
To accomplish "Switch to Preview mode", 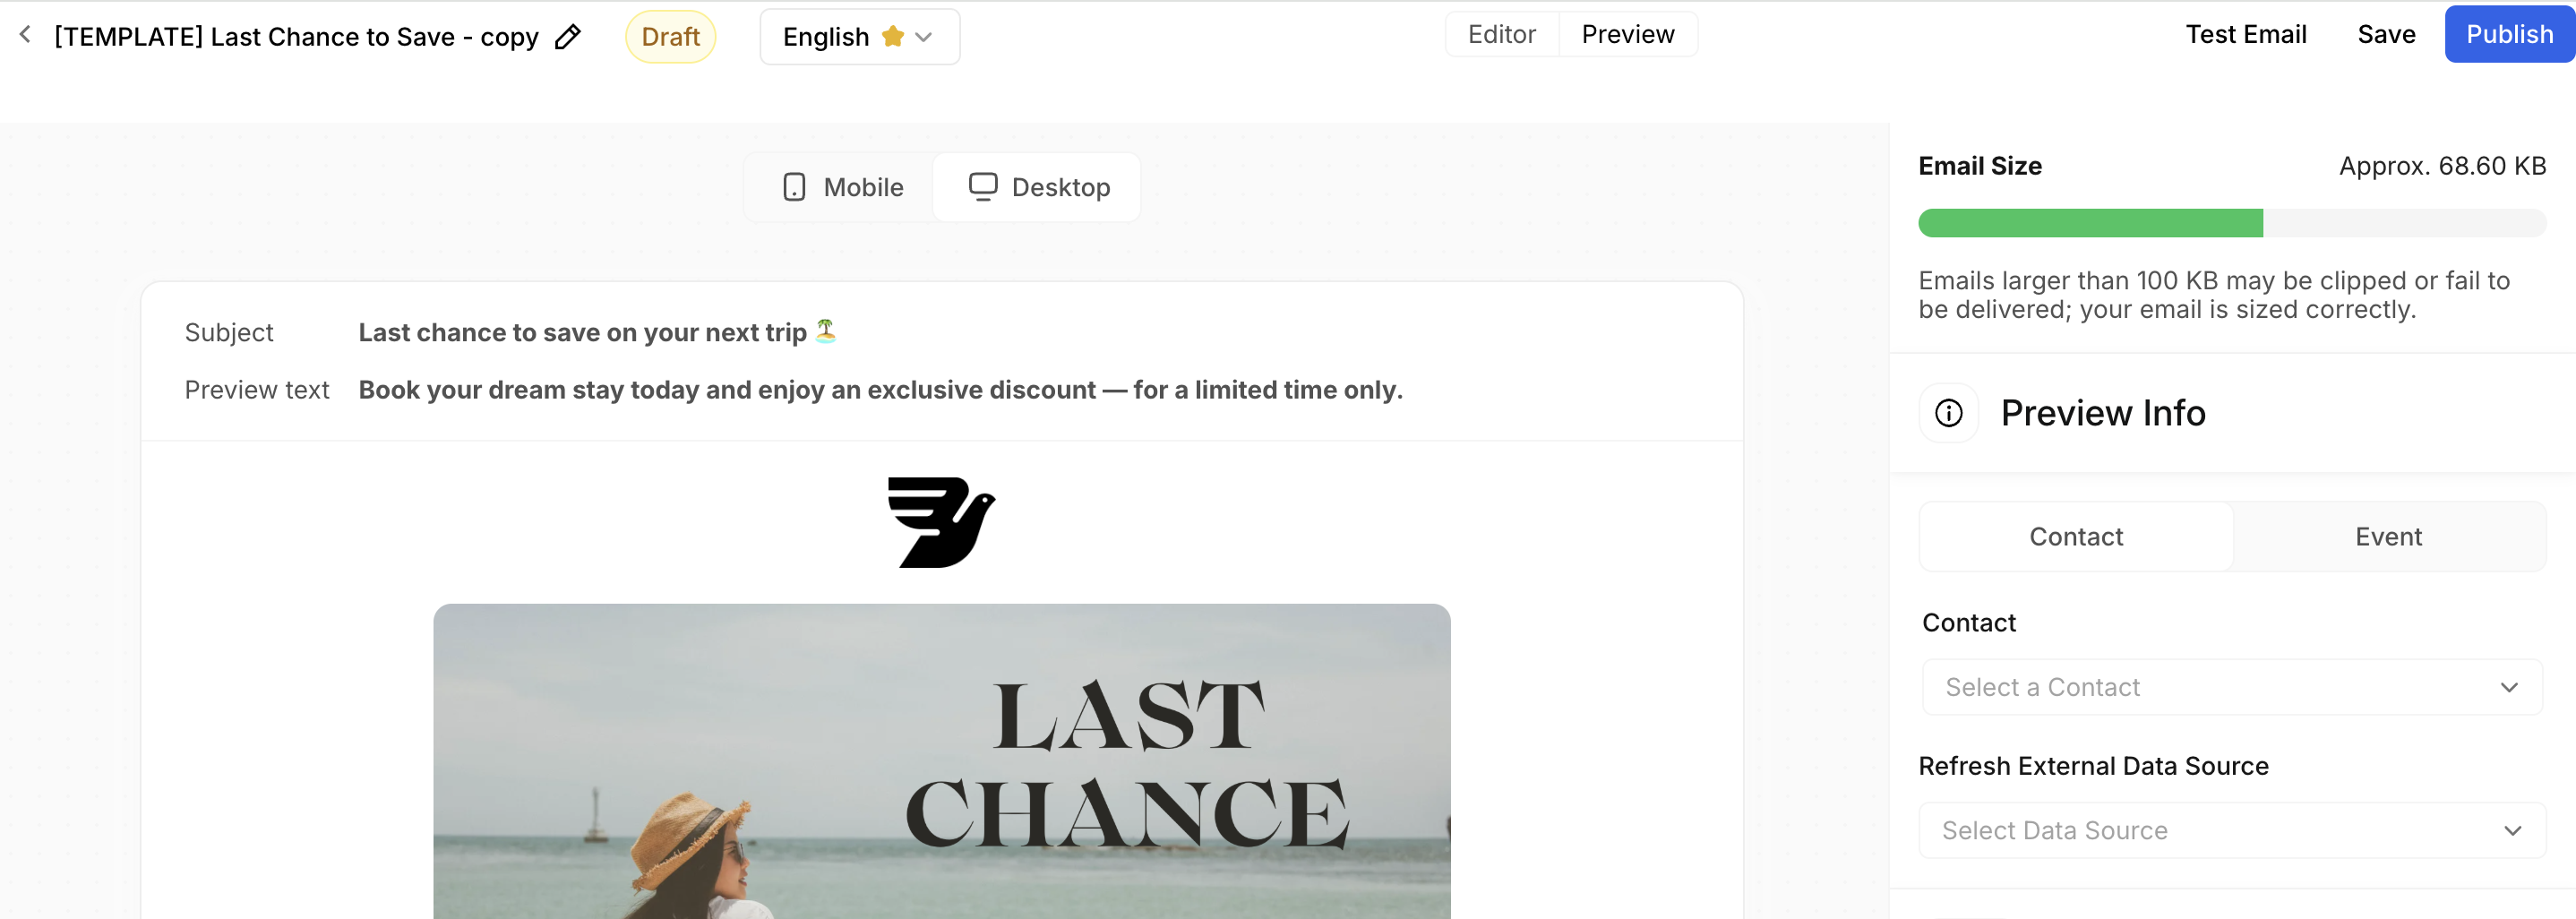I will pyautogui.click(x=1627, y=35).
